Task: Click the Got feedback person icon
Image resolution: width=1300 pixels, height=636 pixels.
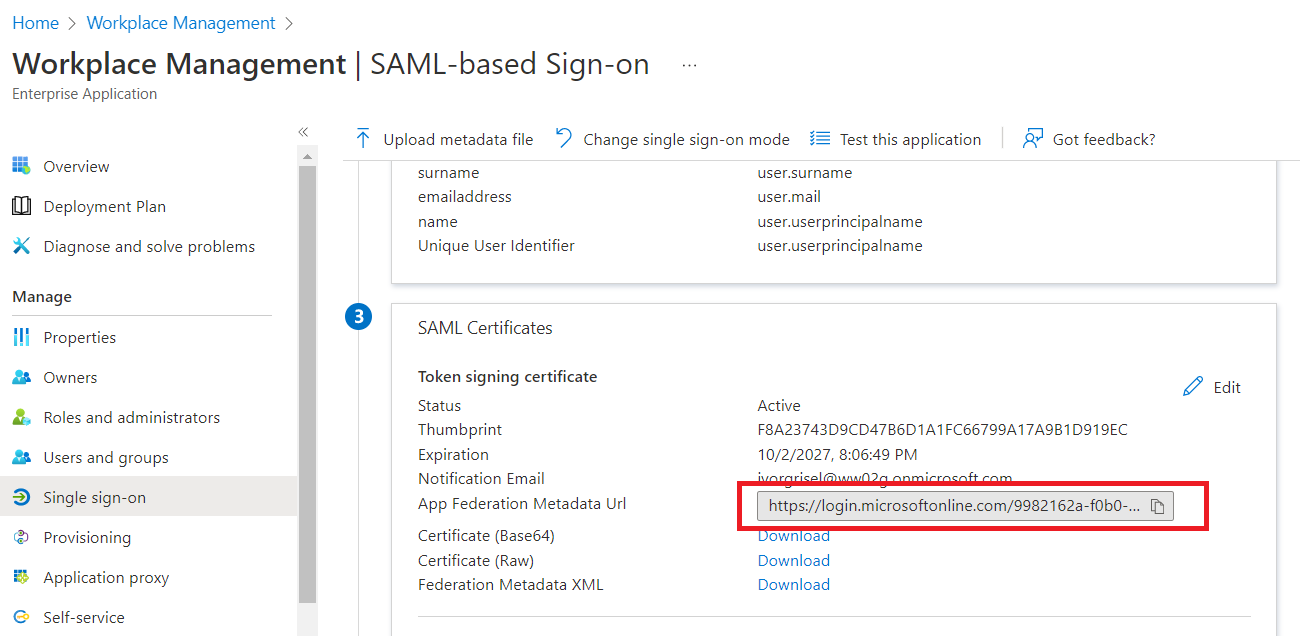Action: [x=1033, y=139]
